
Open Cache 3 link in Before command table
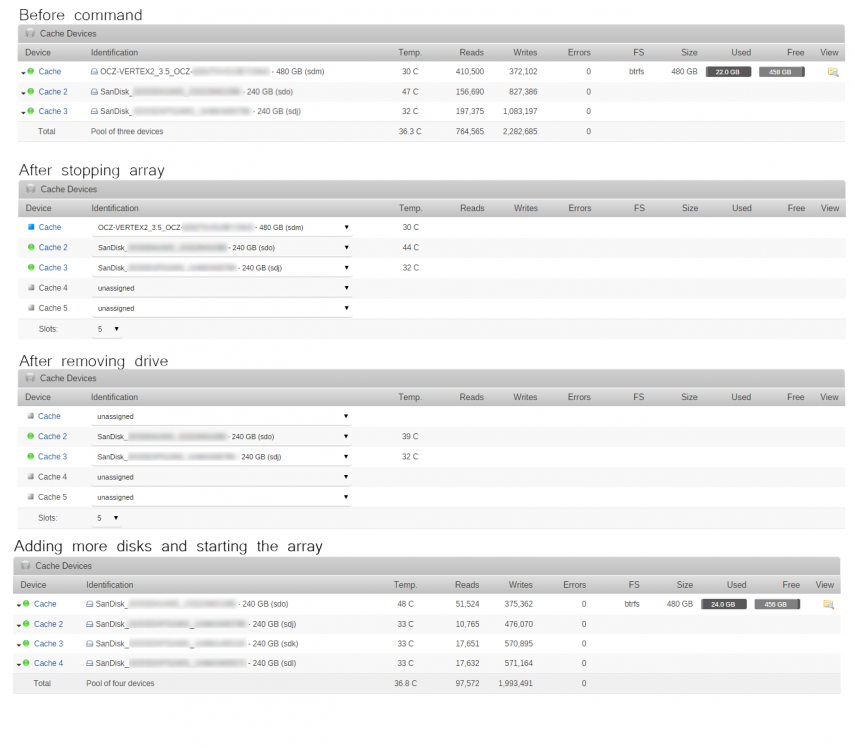coord(53,111)
